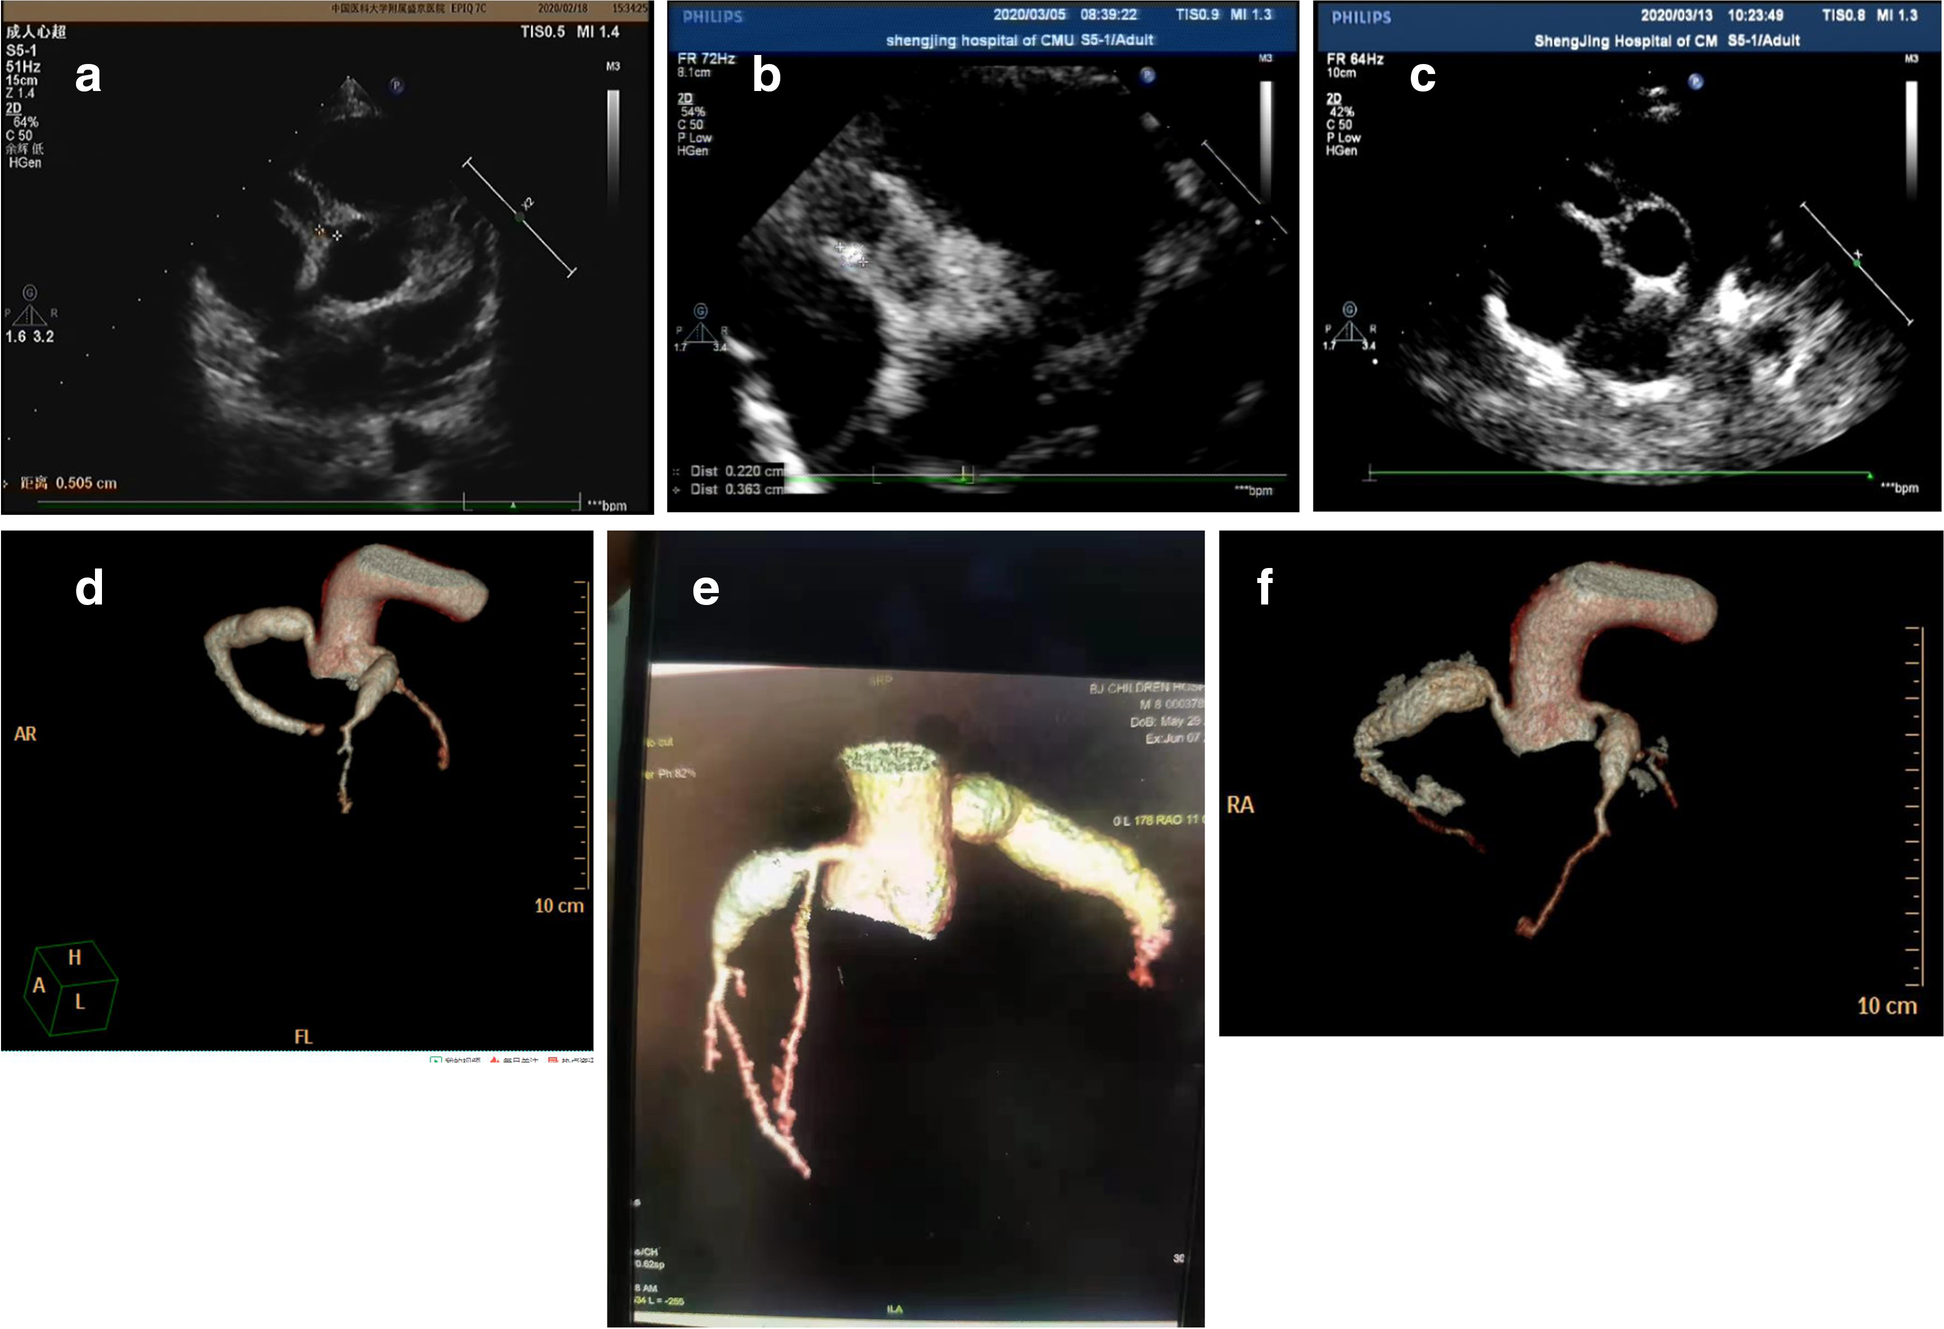Click the '10cm' depth value in panel c
The width and height of the screenshot is (1944, 1329).
click(1341, 73)
